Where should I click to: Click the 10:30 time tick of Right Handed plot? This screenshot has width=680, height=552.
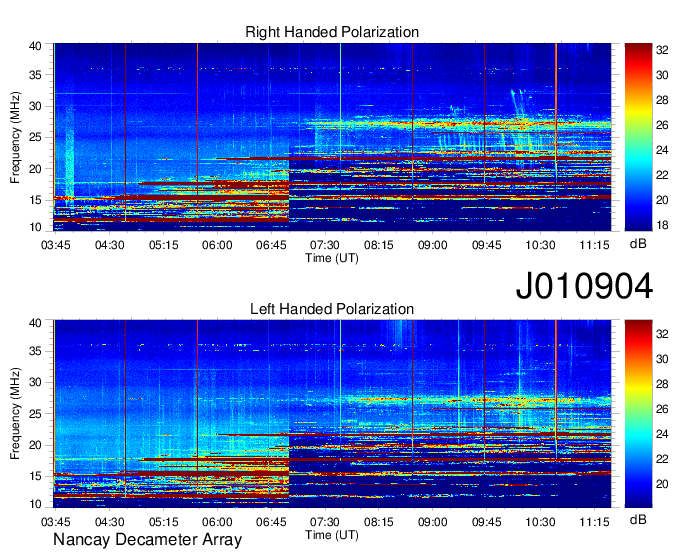click(x=540, y=245)
